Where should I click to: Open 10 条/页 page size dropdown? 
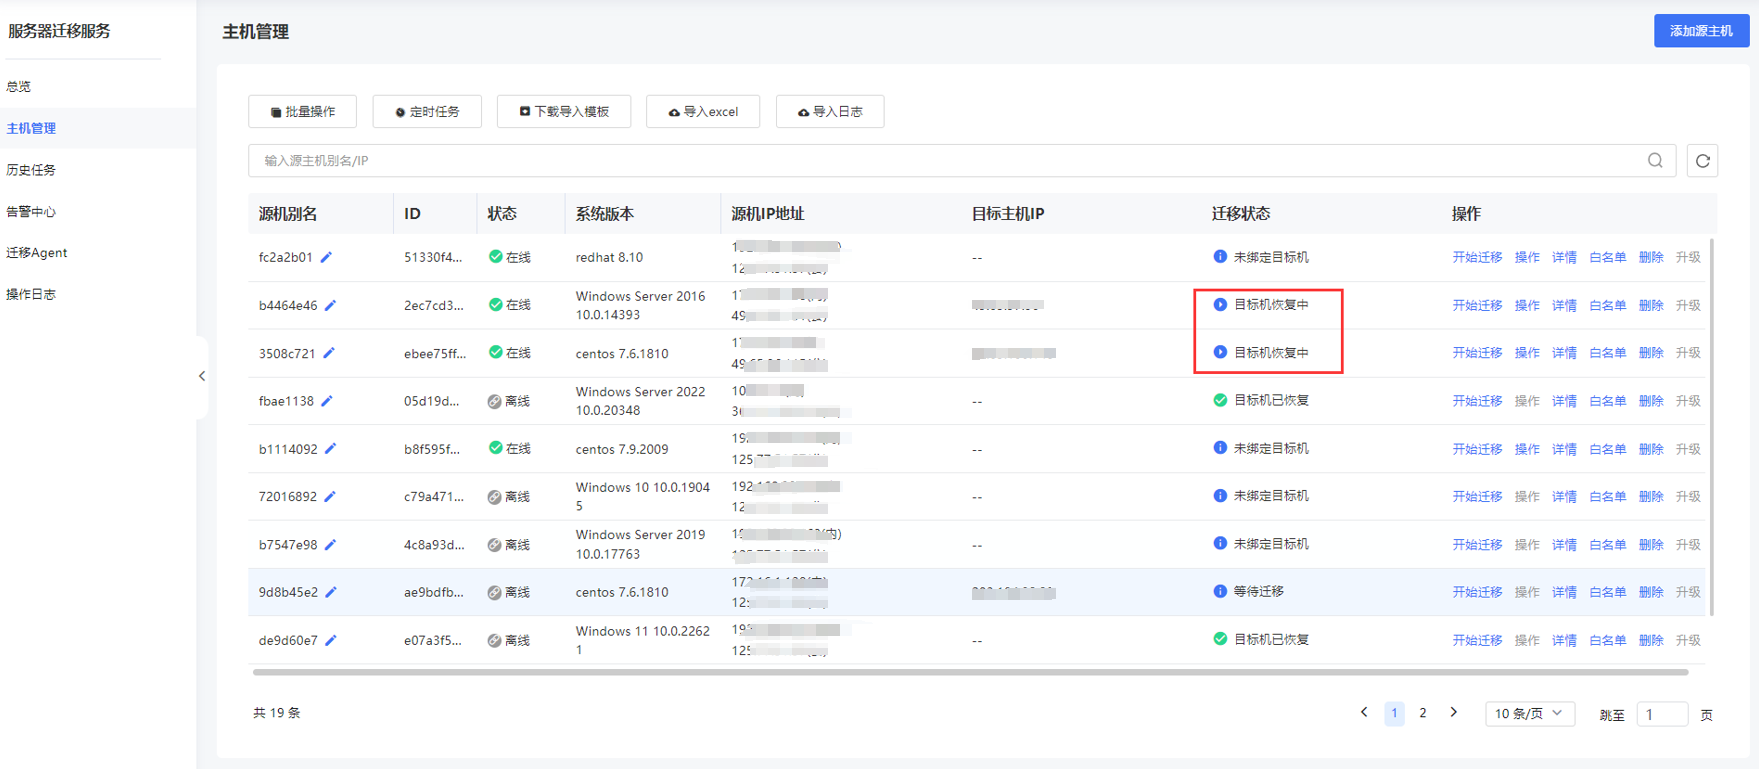tap(1530, 713)
